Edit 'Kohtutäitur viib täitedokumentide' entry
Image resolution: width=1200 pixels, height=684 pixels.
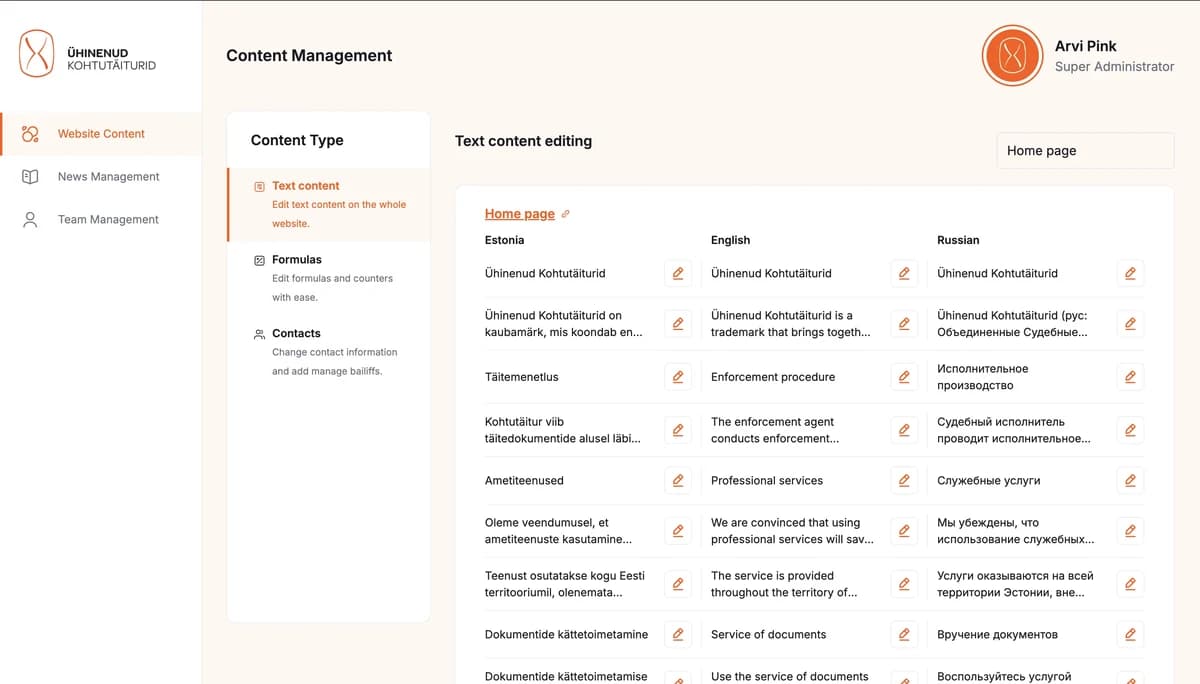coord(678,430)
